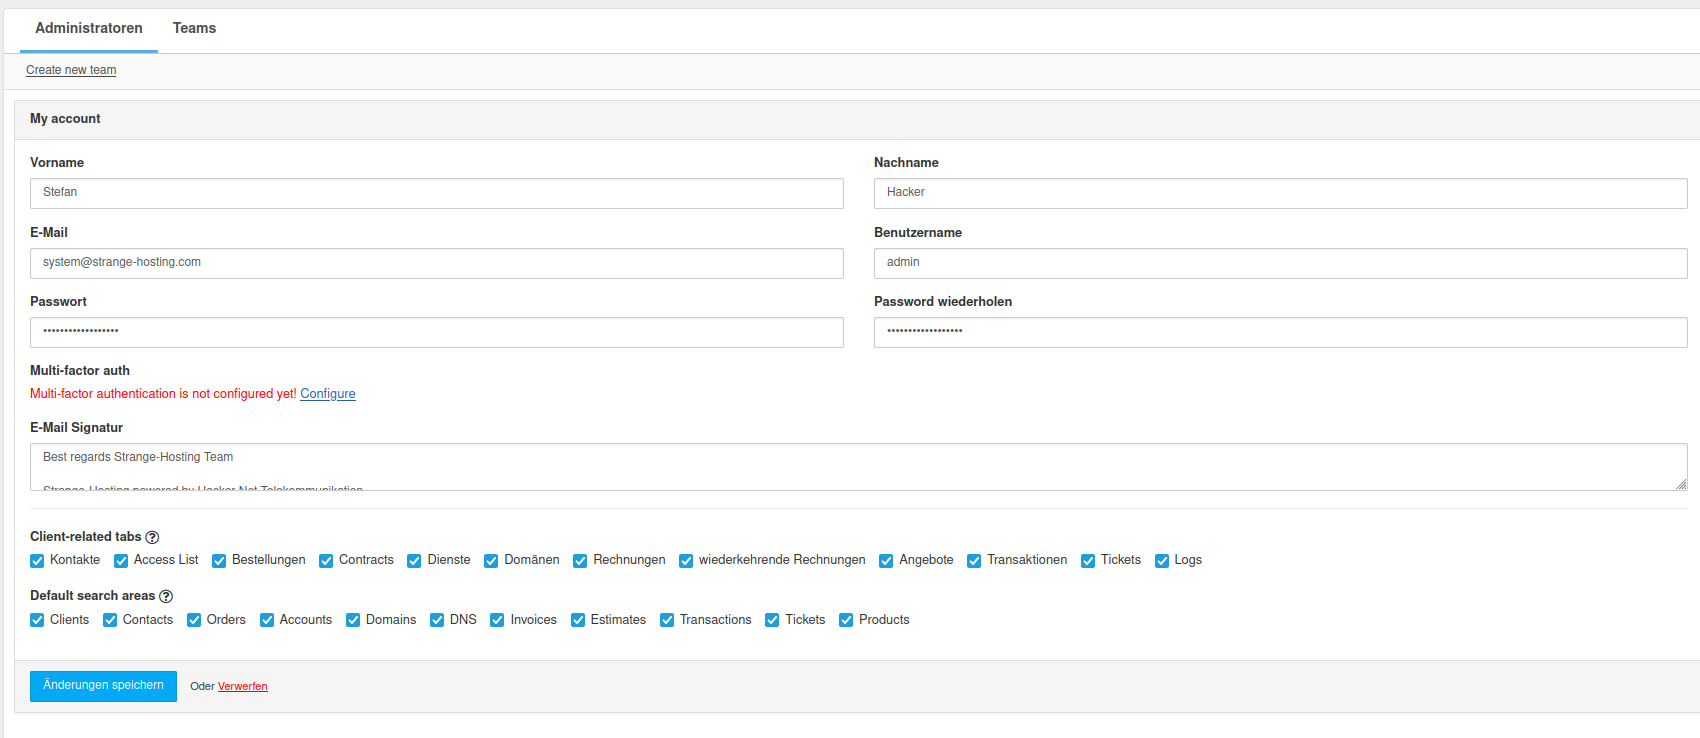Grab the E-Mail Signatur resize handle
This screenshot has height=738, width=1700.
(1681, 484)
